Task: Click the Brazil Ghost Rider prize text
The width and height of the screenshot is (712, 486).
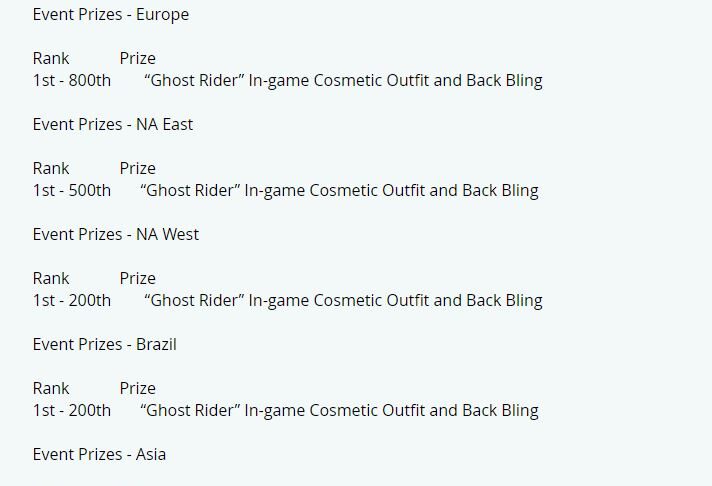Action: 339,410
